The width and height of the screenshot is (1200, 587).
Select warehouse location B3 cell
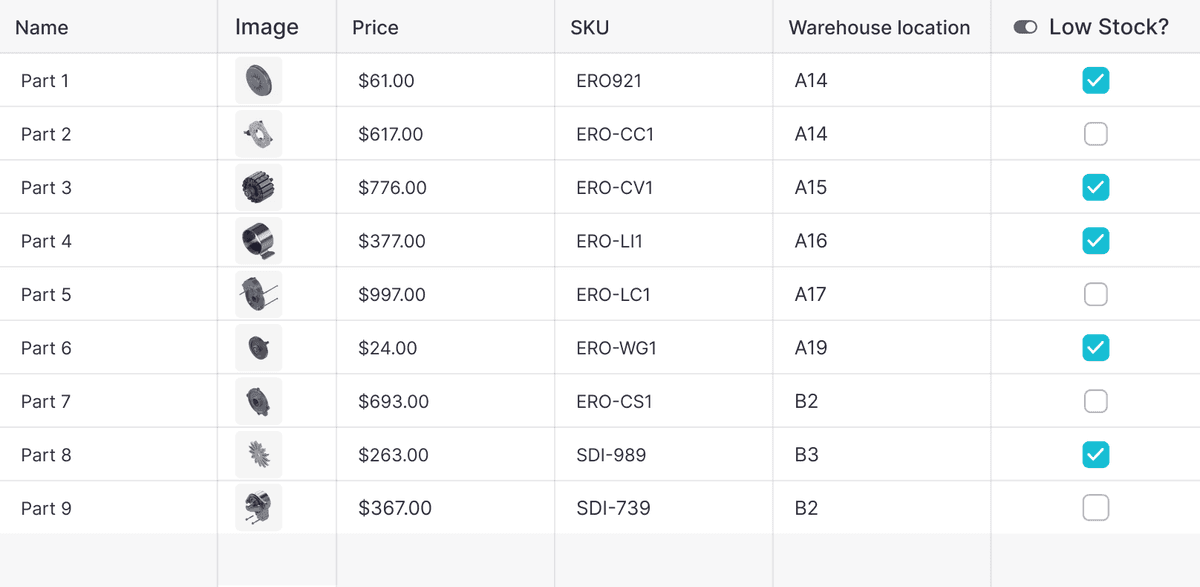(806, 455)
